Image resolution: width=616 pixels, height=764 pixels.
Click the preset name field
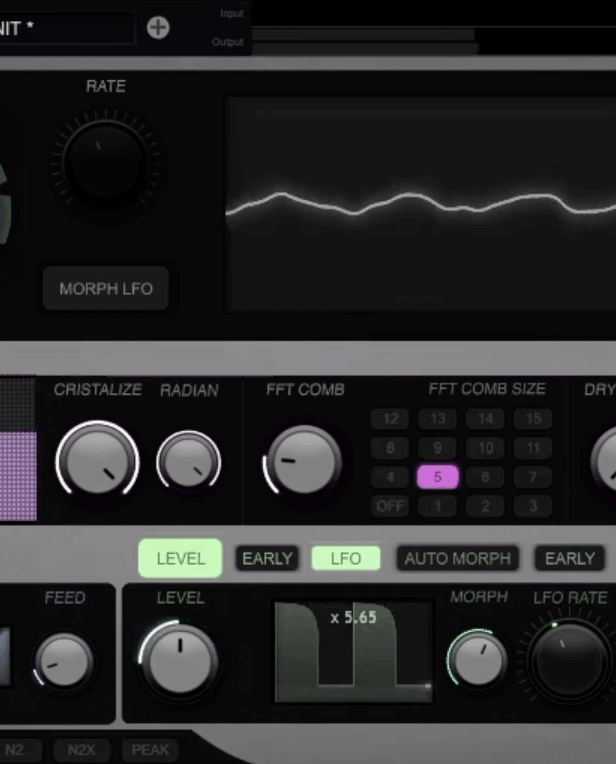pos(67,28)
